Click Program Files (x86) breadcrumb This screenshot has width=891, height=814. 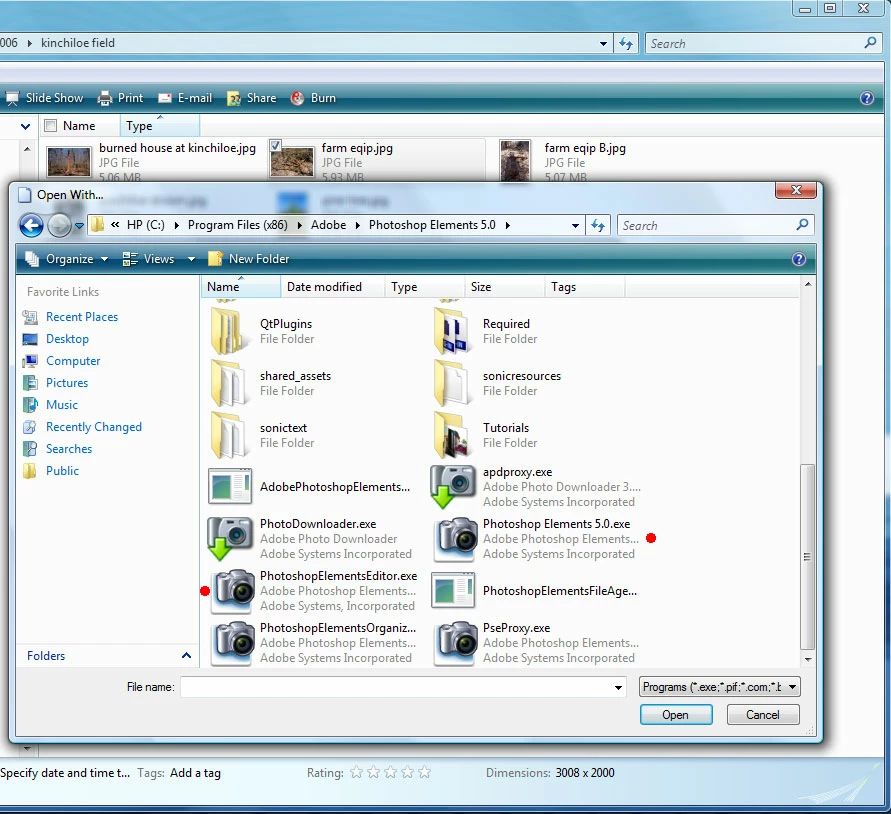tap(238, 225)
